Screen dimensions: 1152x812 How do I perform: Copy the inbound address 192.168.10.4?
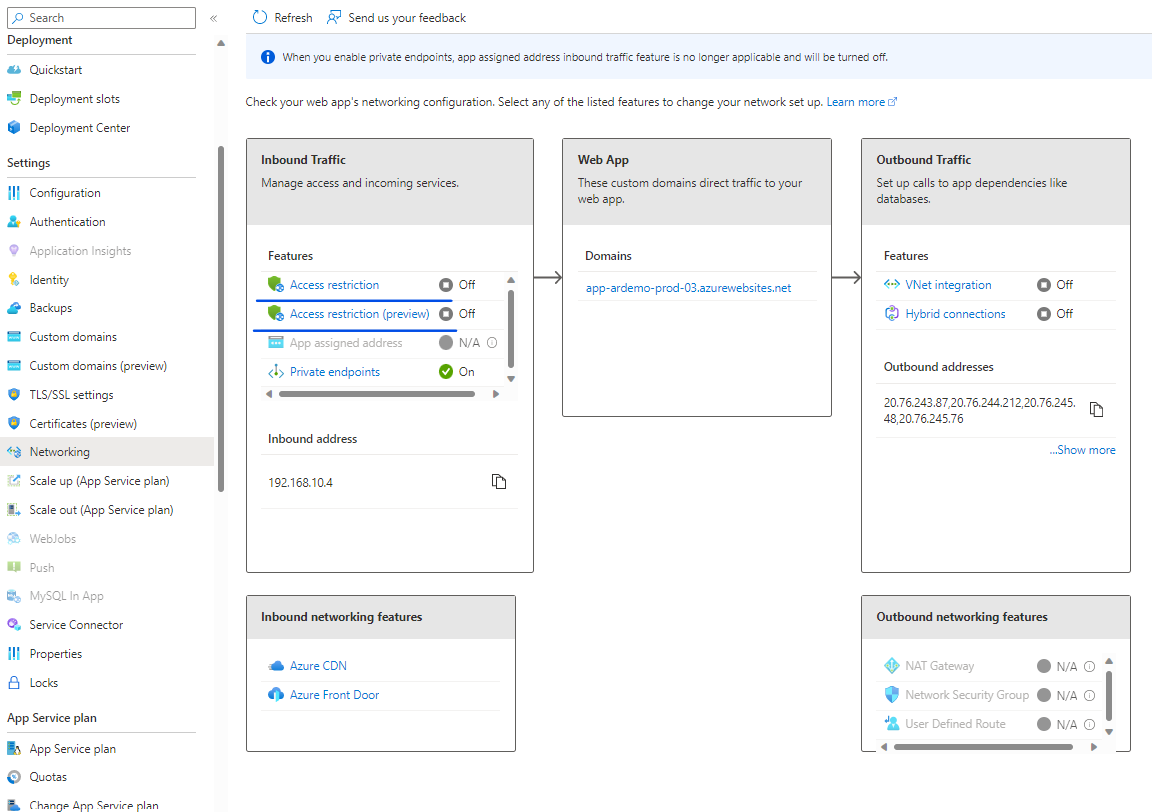[x=499, y=482]
